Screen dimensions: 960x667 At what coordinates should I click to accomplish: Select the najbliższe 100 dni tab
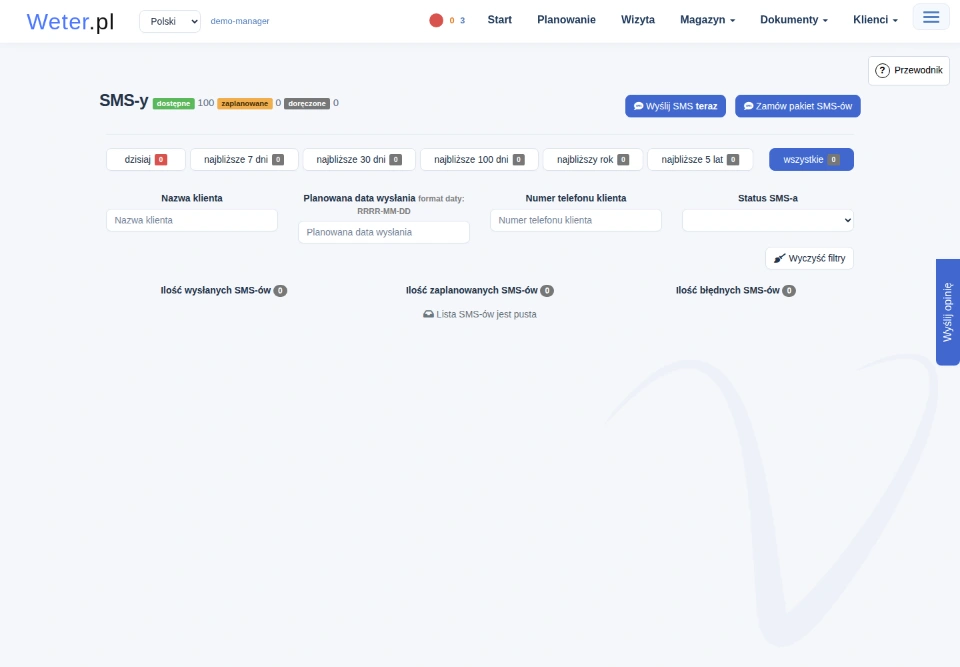(x=479, y=159)
